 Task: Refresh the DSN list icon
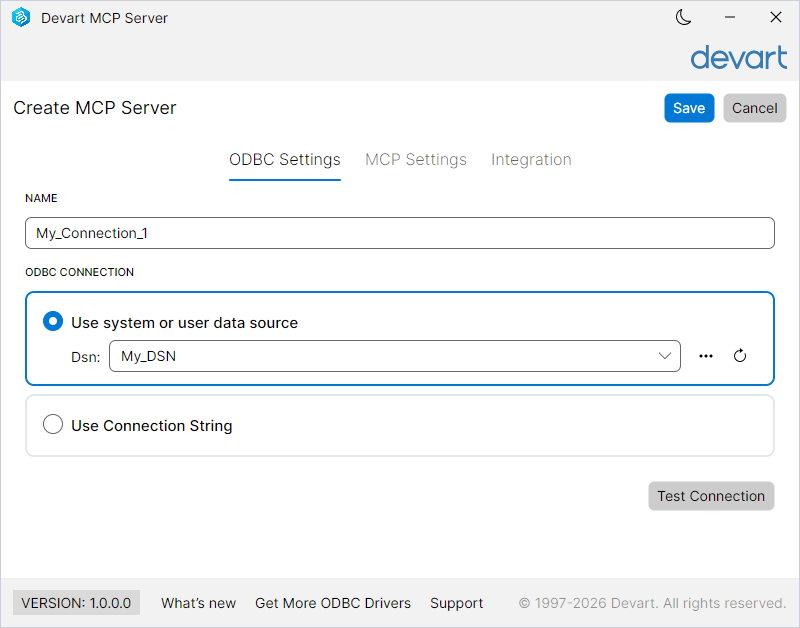740,356
